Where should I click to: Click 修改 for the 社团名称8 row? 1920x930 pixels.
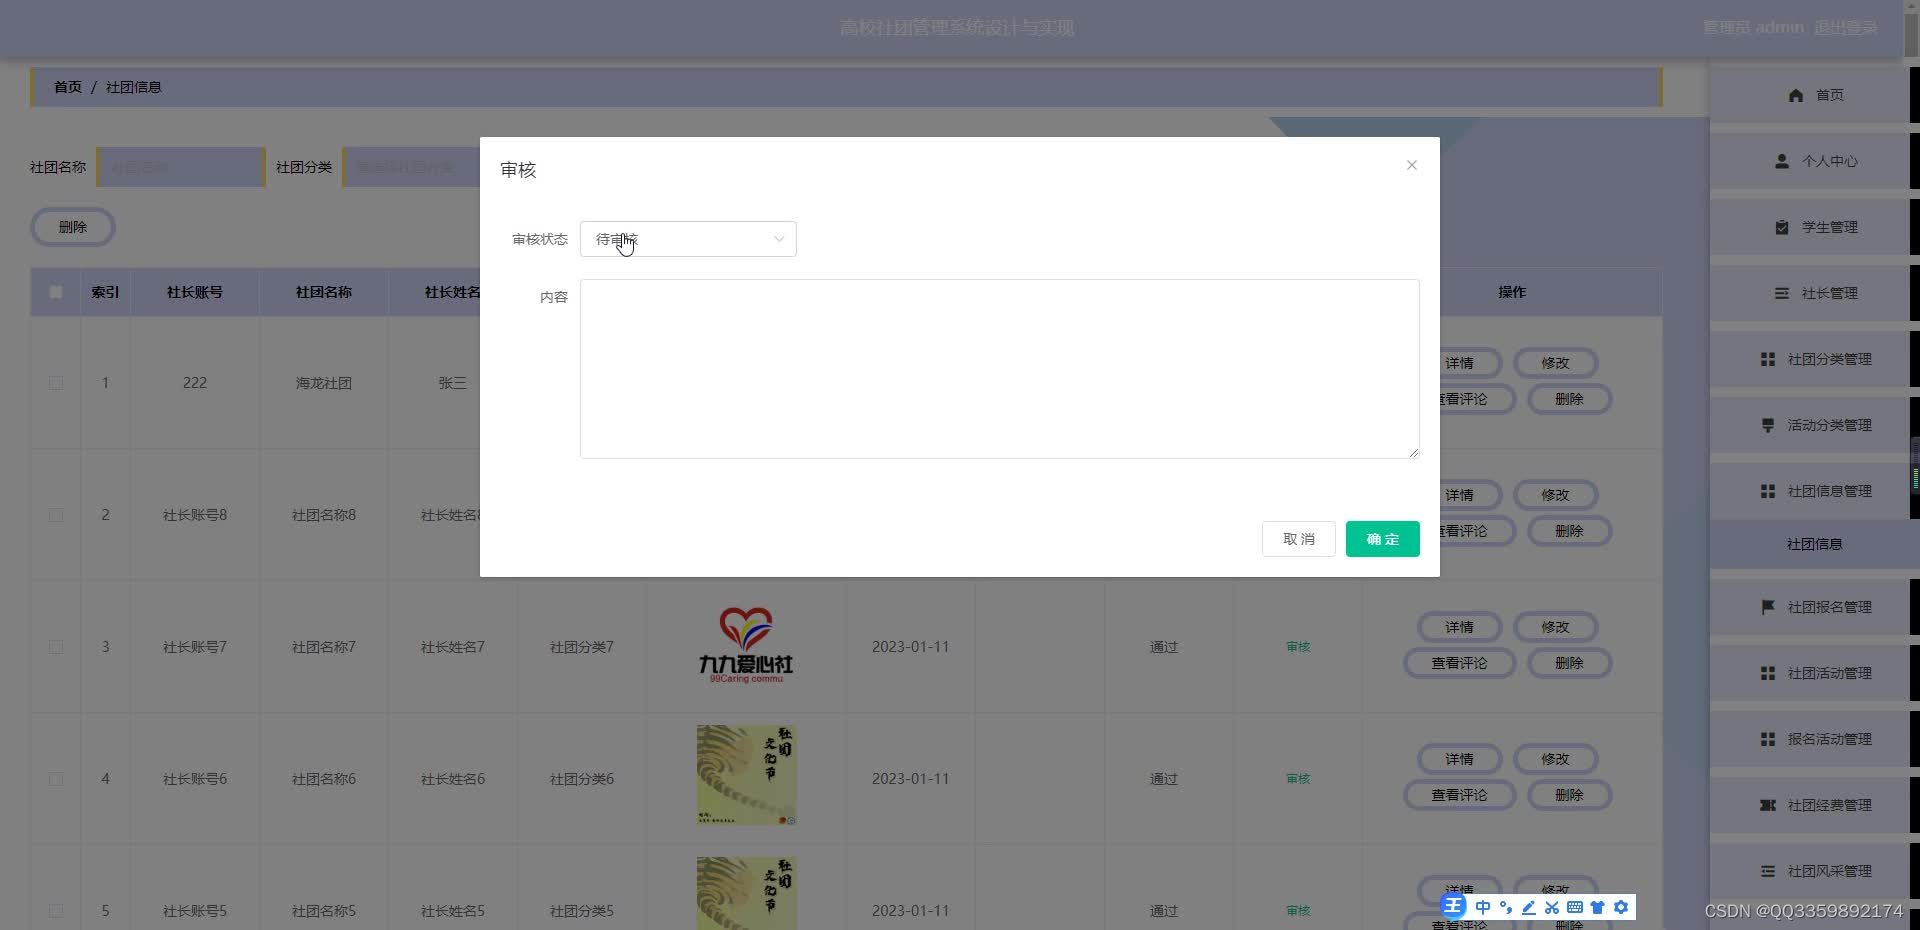1555,495
